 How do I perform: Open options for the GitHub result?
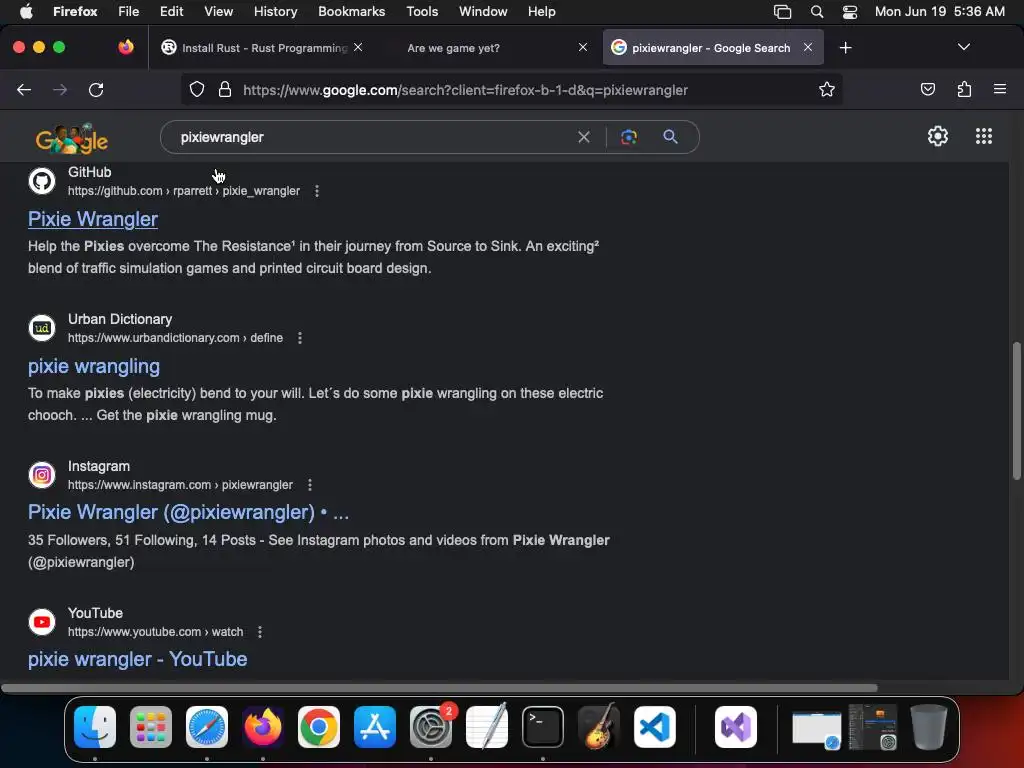point(317,191)
